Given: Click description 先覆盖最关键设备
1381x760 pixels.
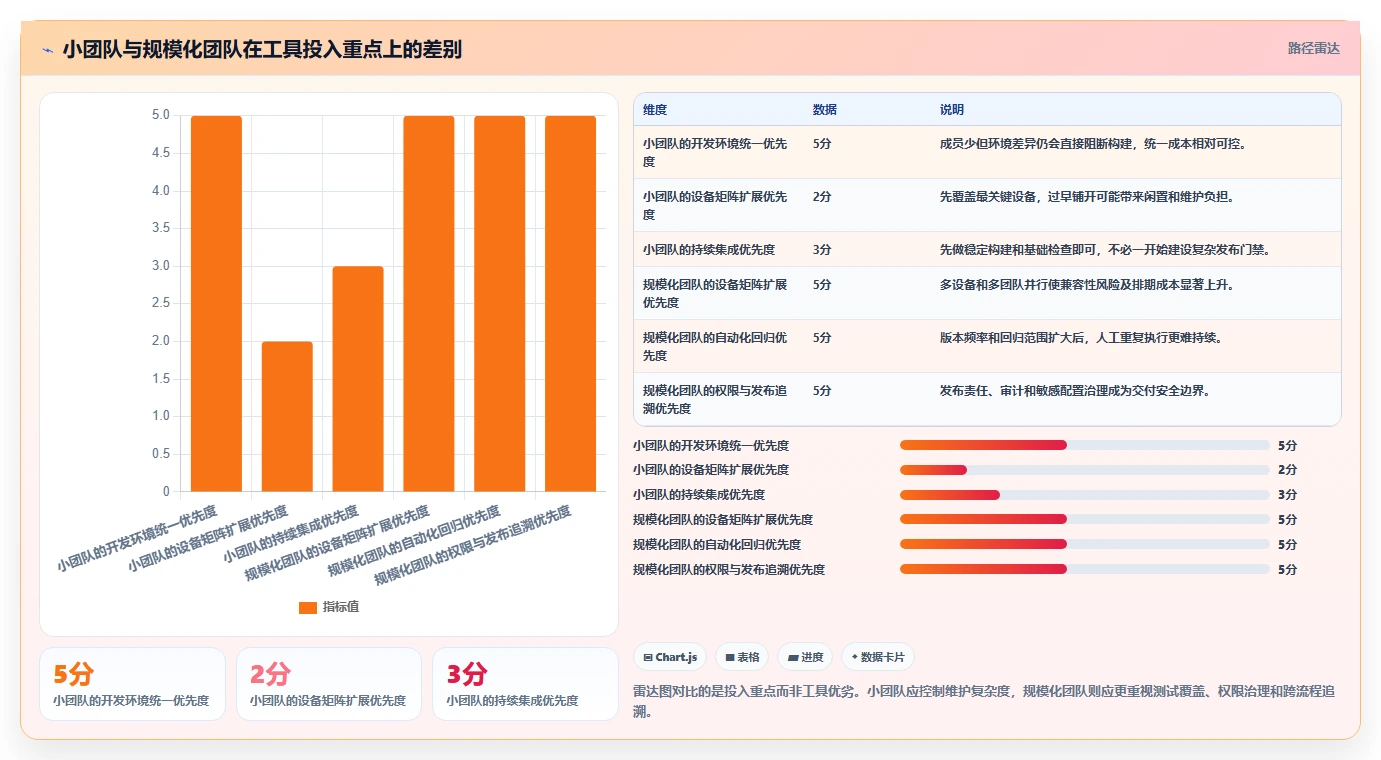Looking at the screenshot, I should (x=1087, y=196).
